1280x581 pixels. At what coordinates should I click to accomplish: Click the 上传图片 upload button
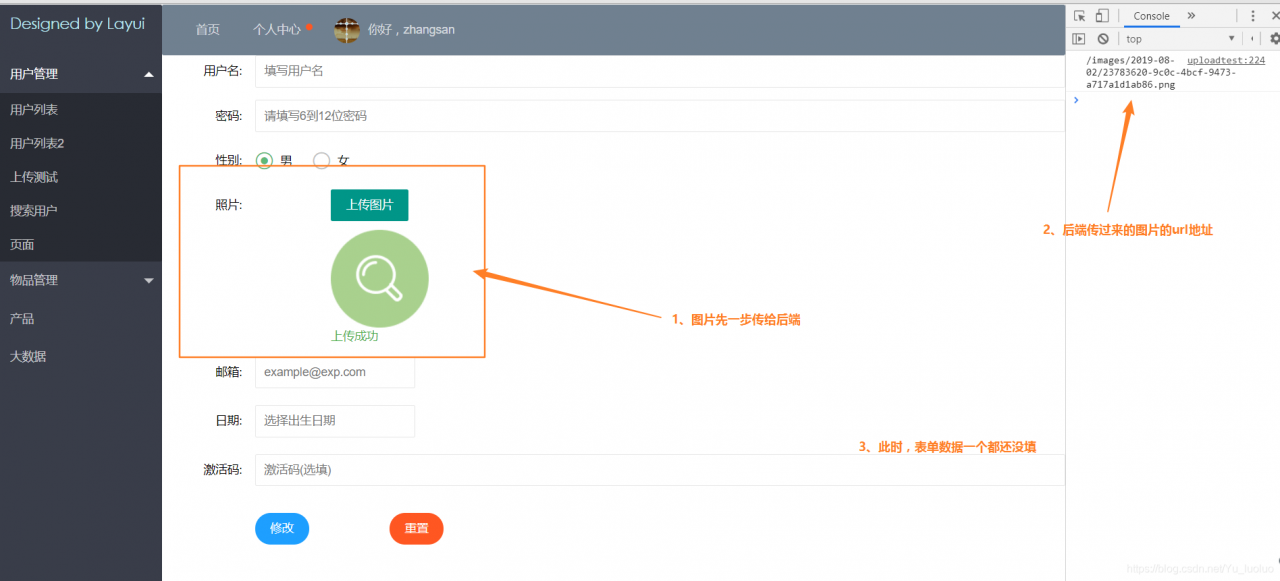[x=370, y=205]
